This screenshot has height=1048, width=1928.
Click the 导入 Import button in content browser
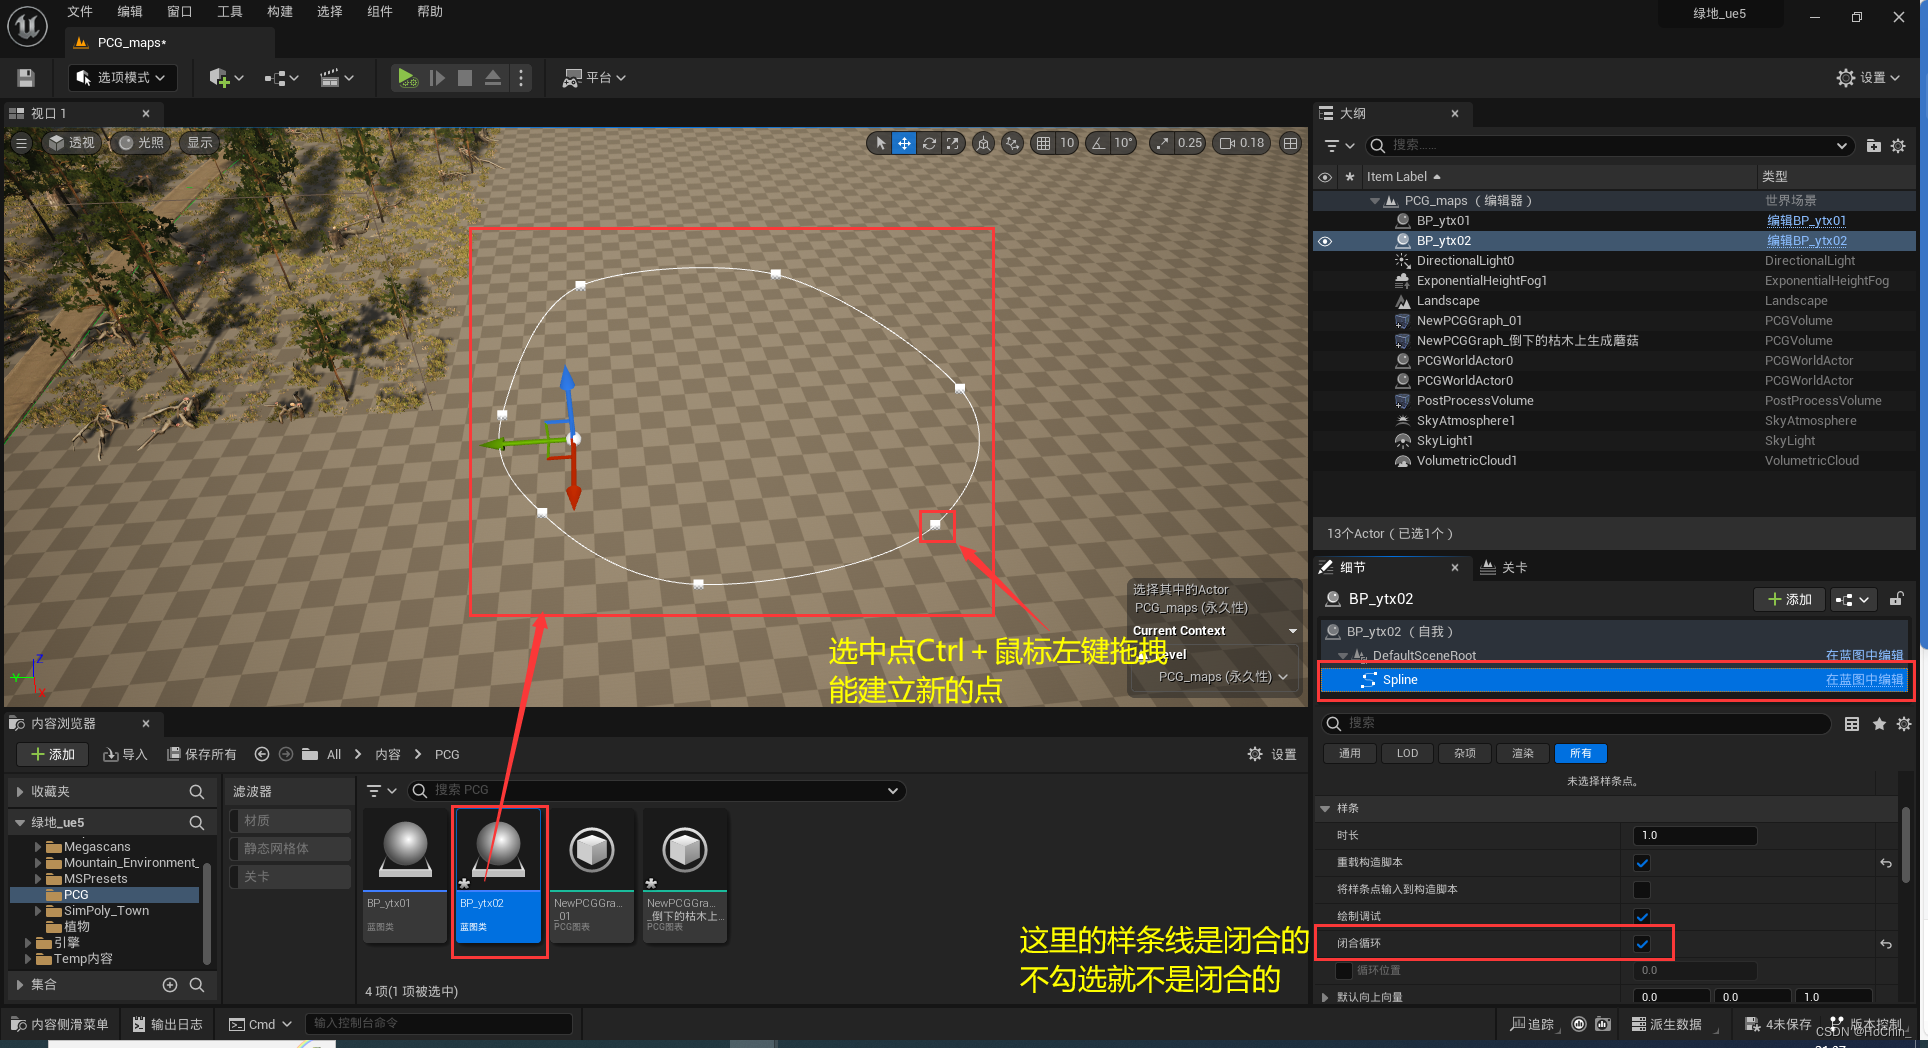(125, 755)
